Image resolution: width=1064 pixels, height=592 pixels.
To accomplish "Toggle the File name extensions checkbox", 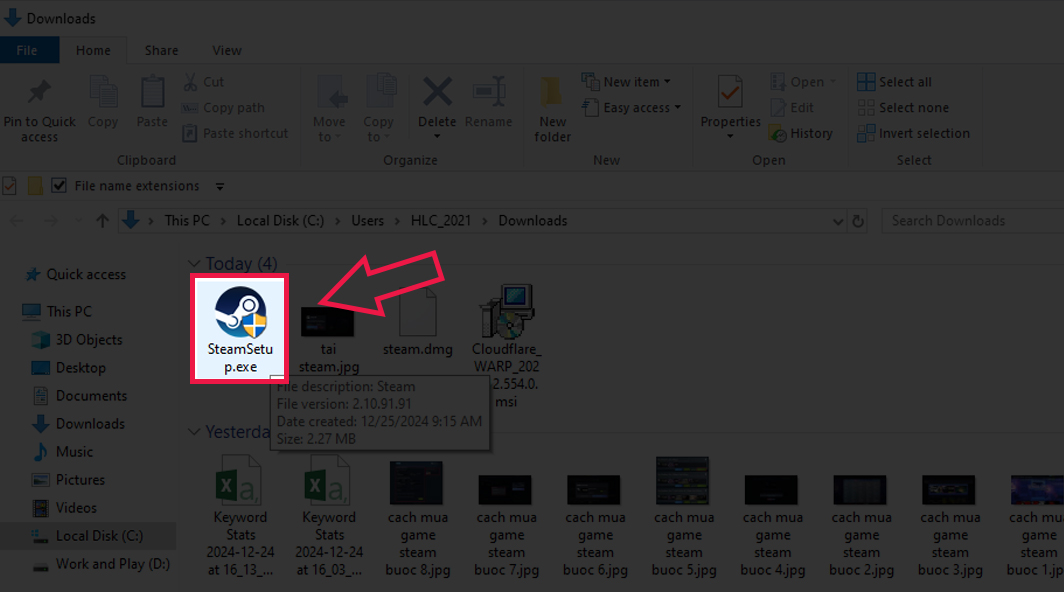I will tap(59, 185).
